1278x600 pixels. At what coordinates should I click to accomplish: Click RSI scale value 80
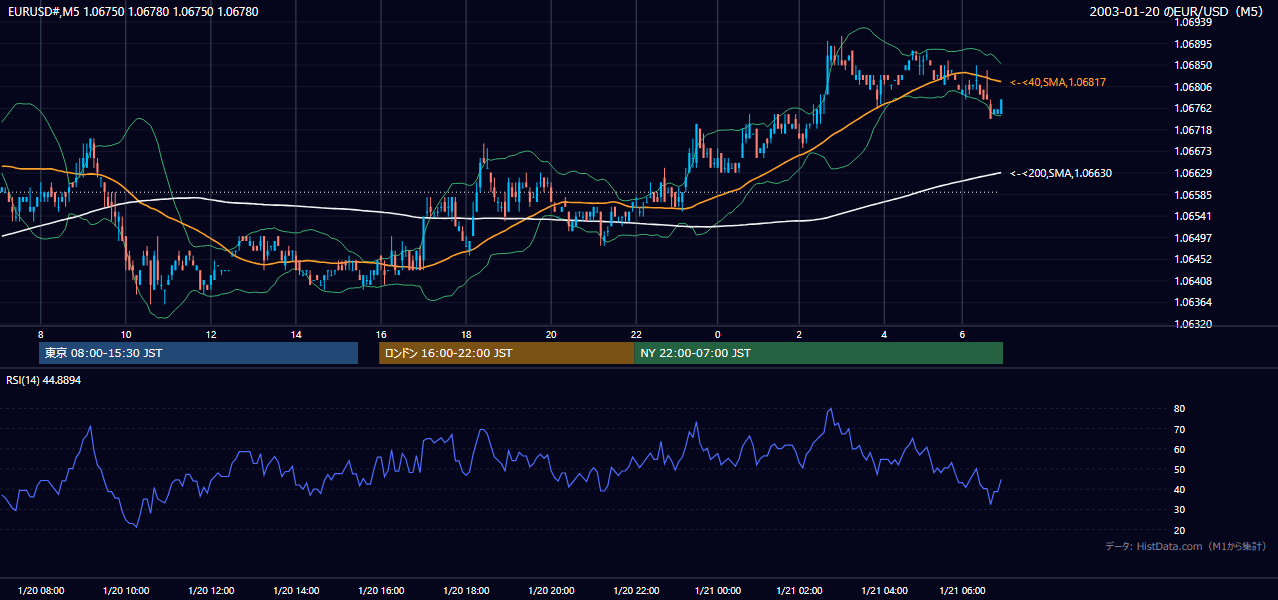click(1179, 409)
